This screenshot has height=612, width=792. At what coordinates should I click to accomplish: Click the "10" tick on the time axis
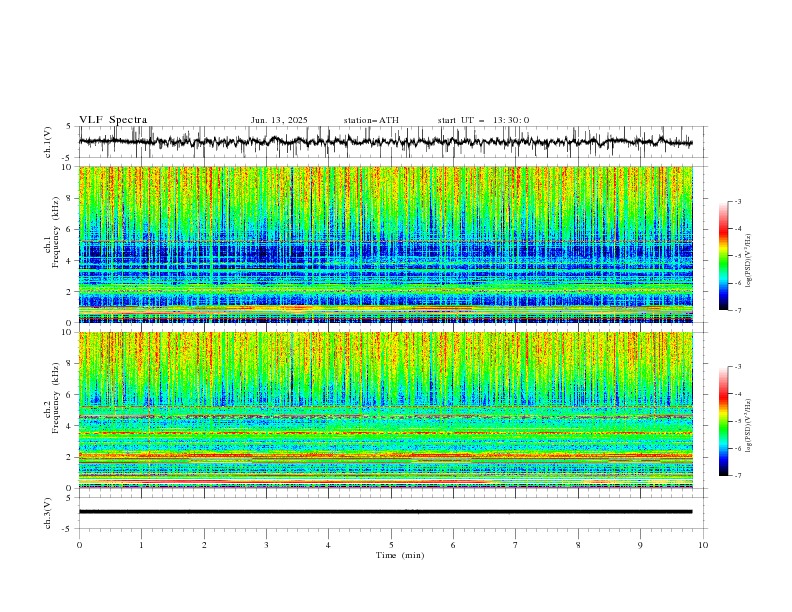703,545
